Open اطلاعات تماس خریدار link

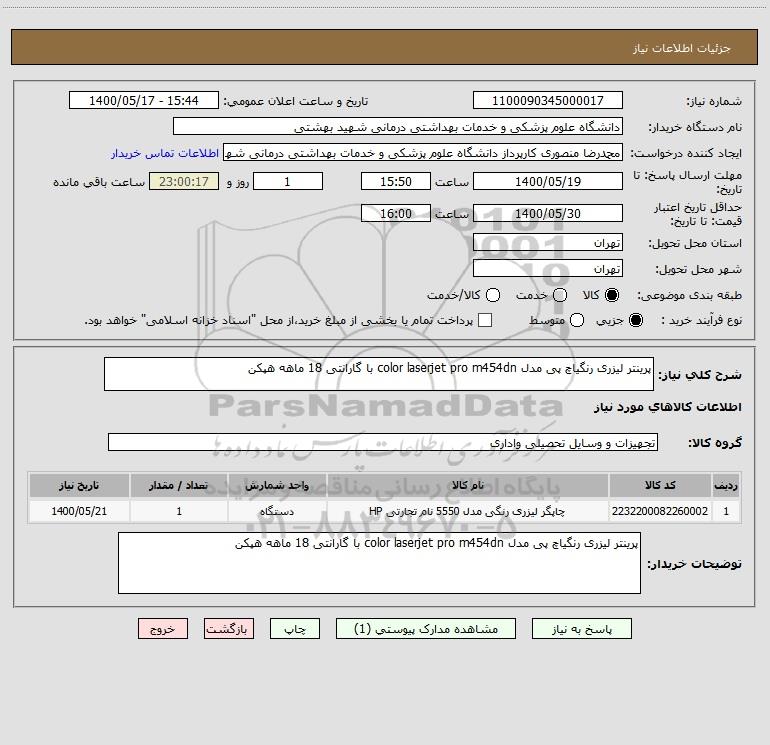tap(165, 153)
